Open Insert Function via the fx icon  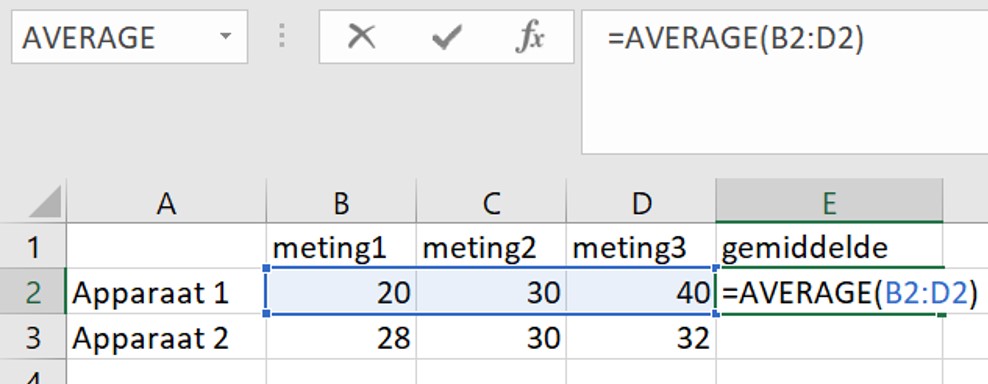tap(529, 37)
